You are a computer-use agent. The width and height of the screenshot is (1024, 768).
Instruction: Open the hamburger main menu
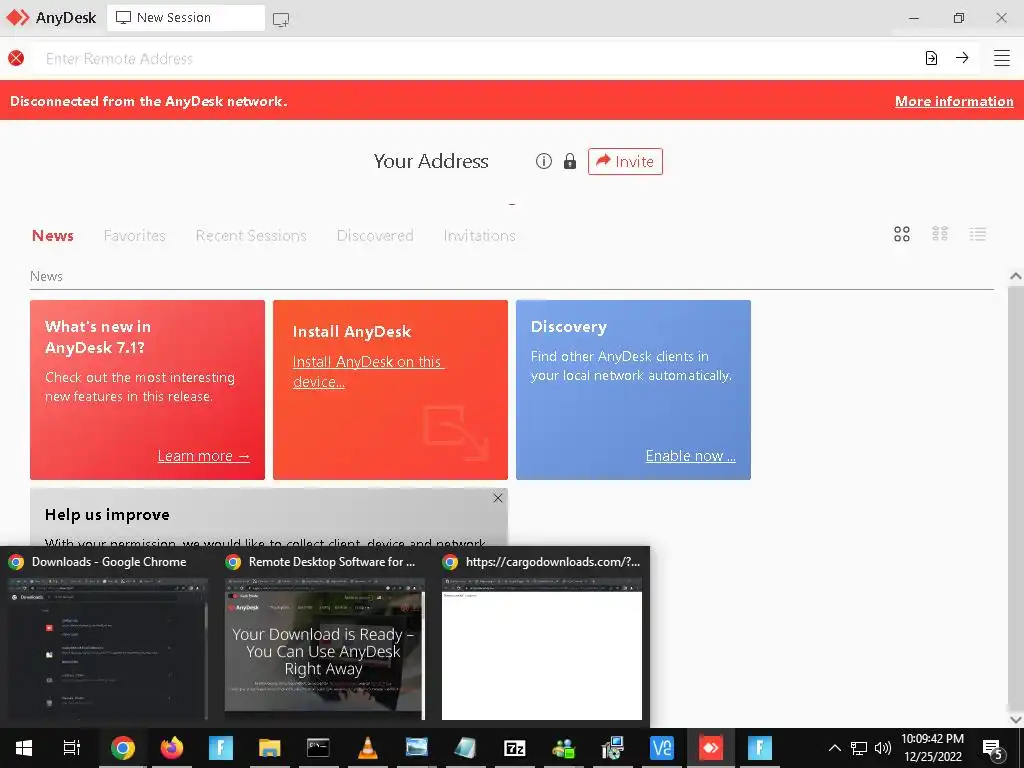pyautogui.click(x=1002, y=58)
